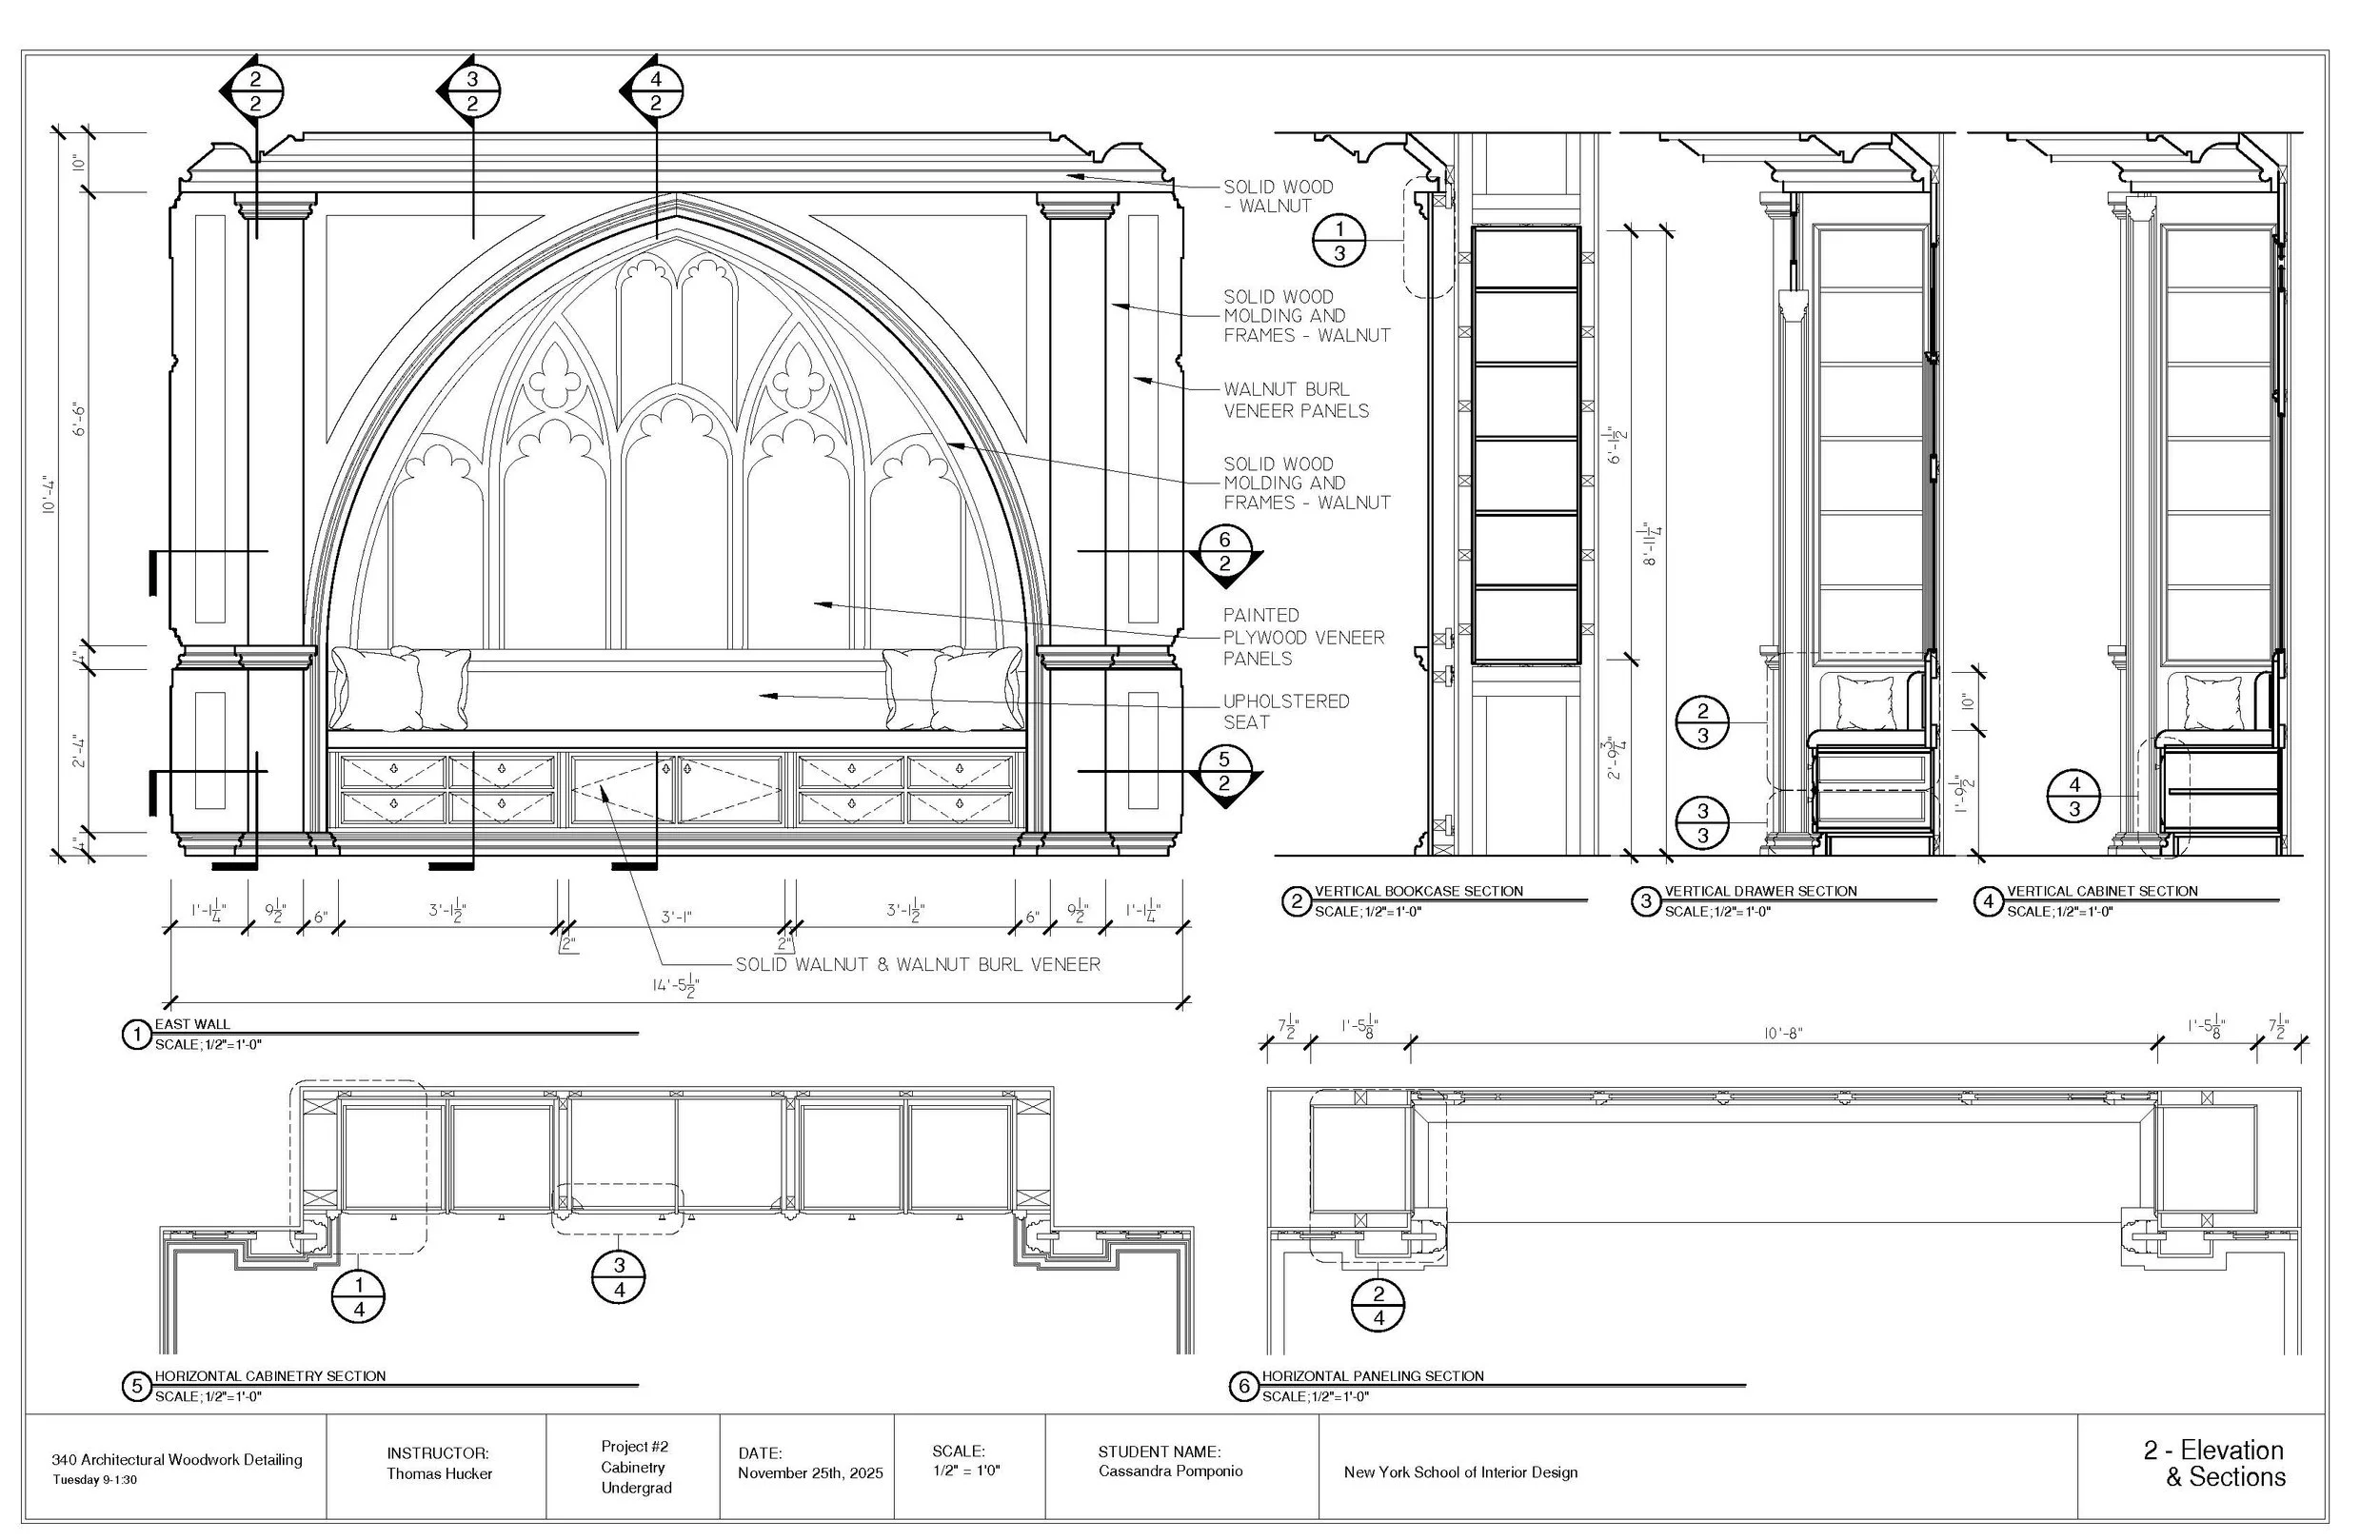This screenshot has height=1540, width=2380.
Task: Select the "EAST WALL" view title
Action: click(192, 1024)
